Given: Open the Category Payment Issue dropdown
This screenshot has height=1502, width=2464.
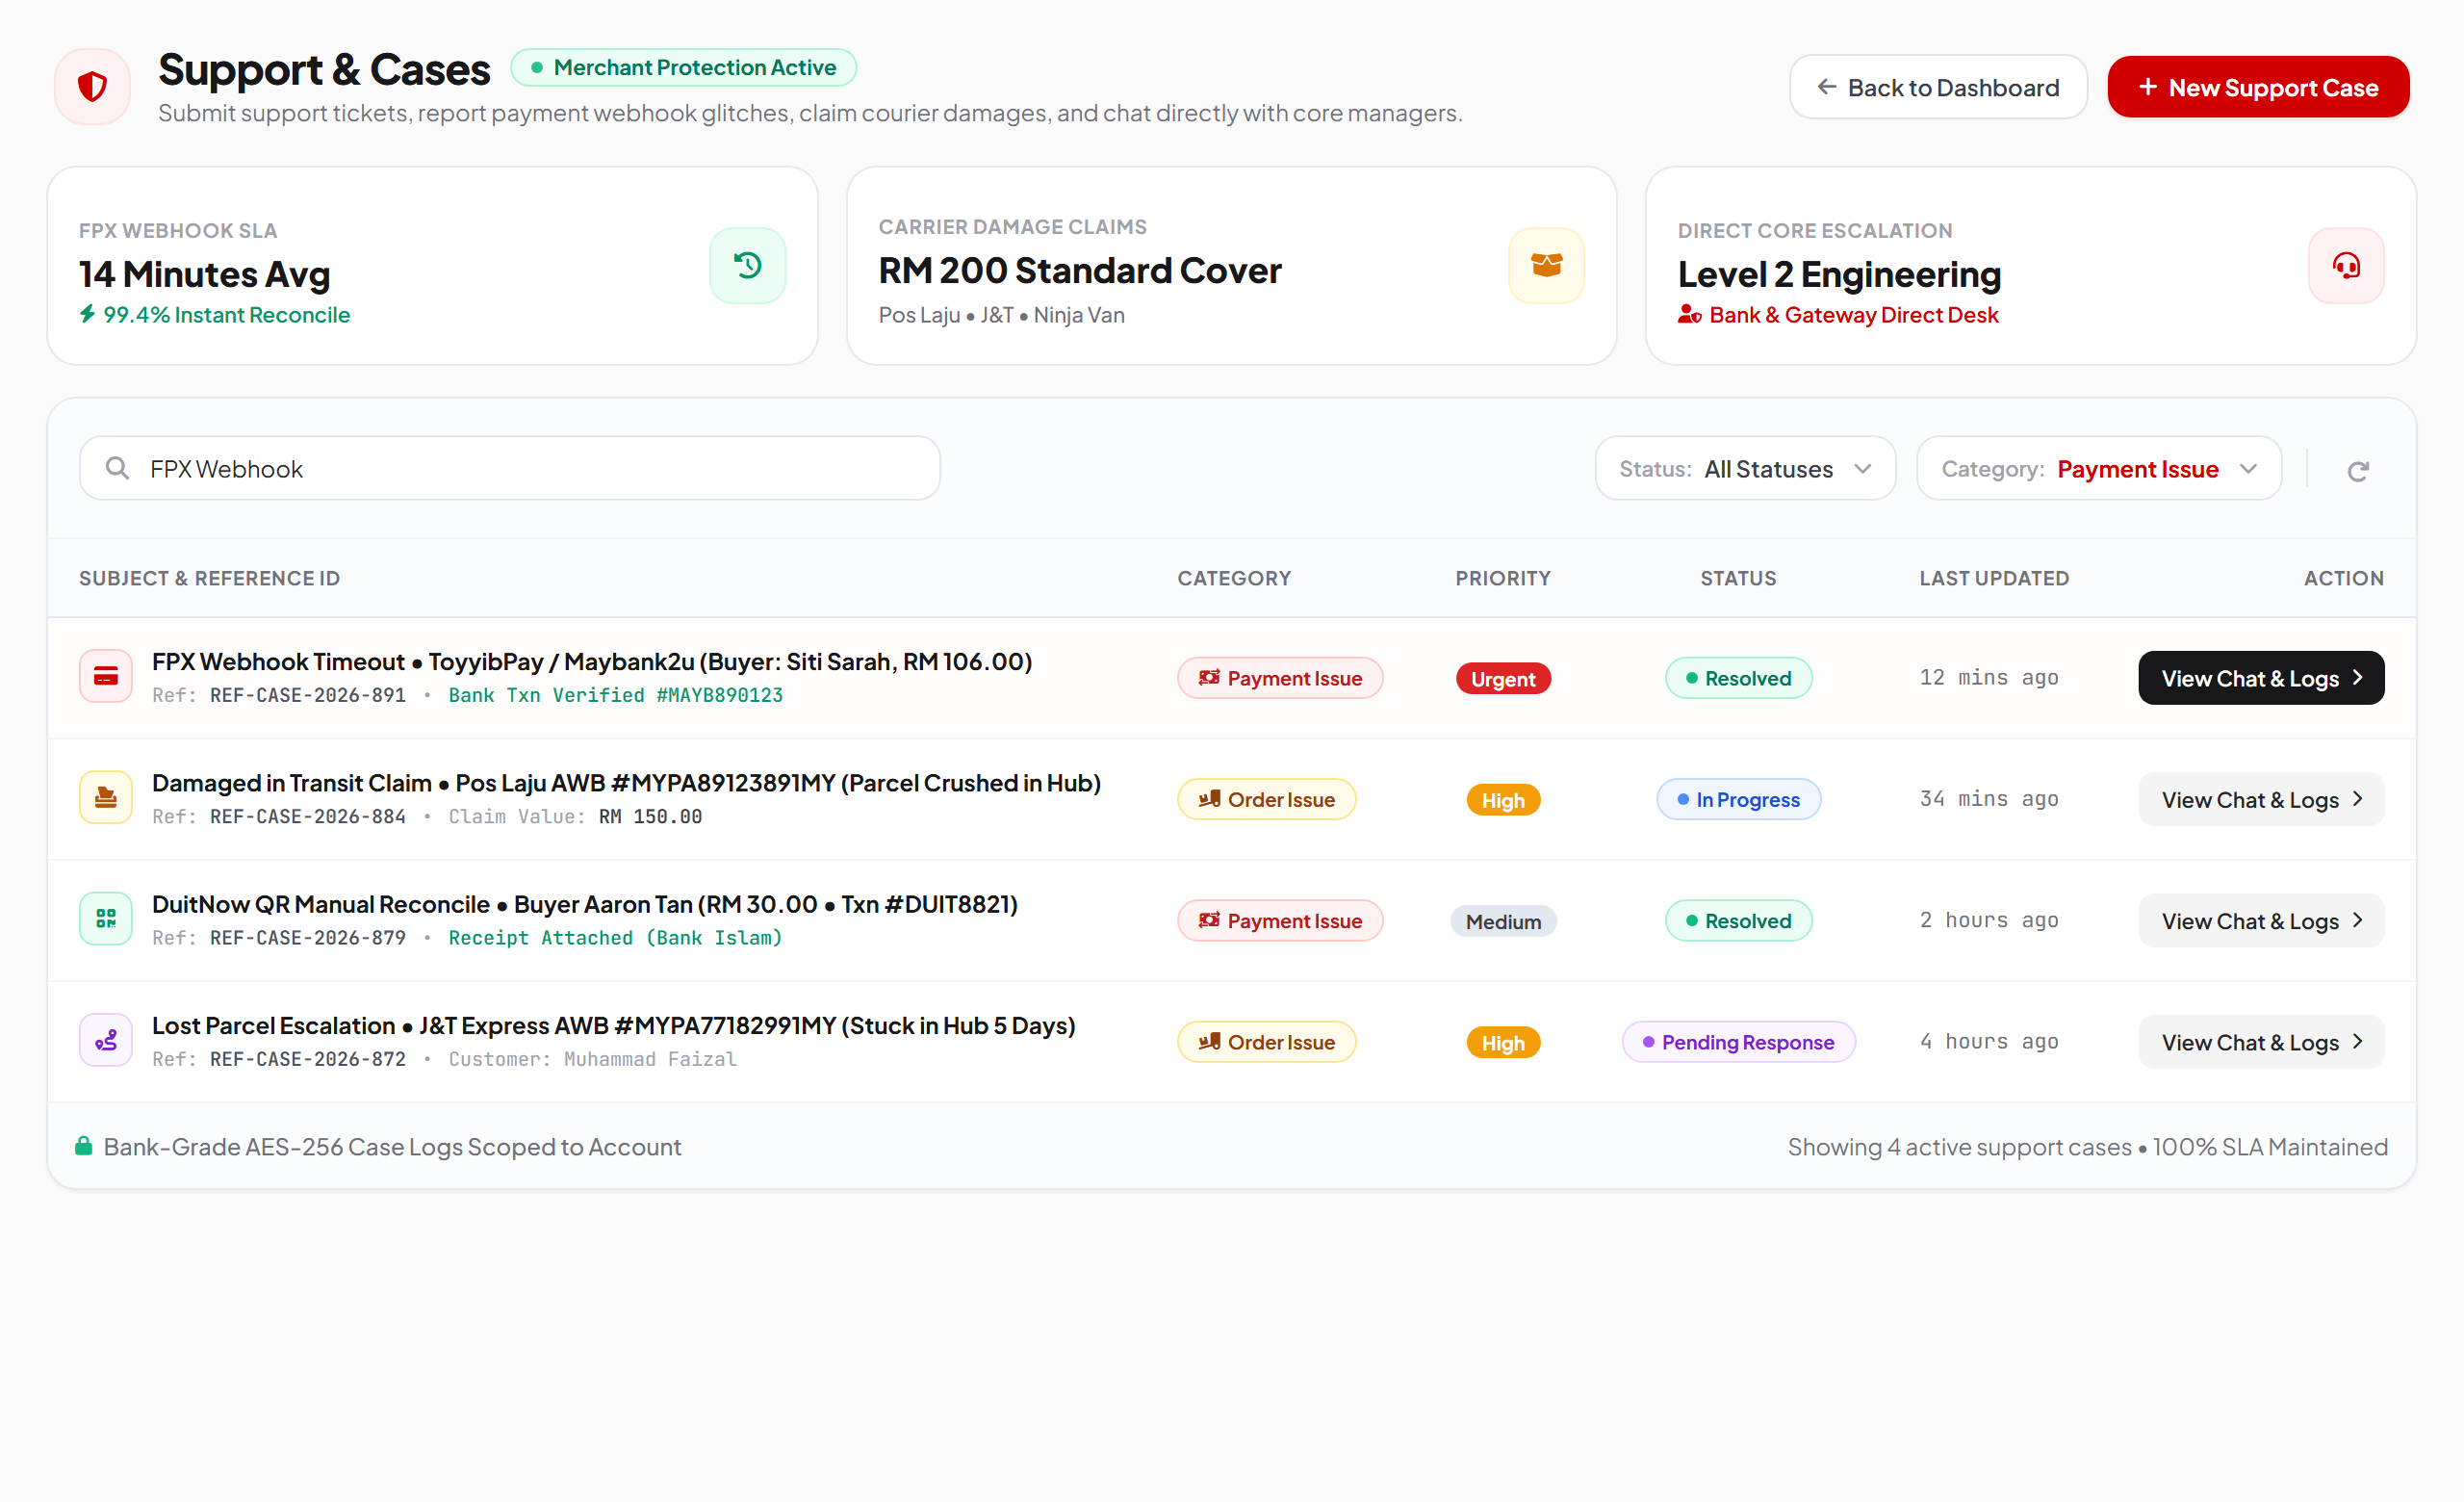Looking at the screenshot, I should tap(2098, 468).
